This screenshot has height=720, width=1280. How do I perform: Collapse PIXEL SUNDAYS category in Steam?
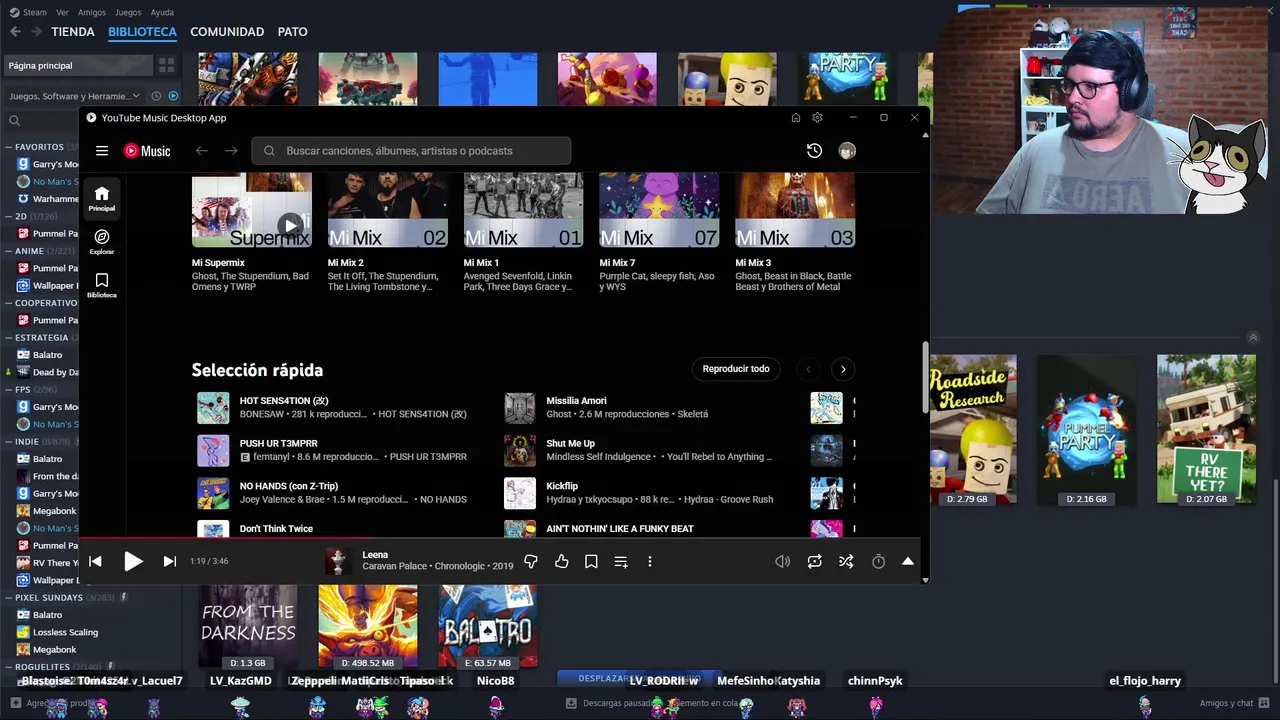click(9, 597)
